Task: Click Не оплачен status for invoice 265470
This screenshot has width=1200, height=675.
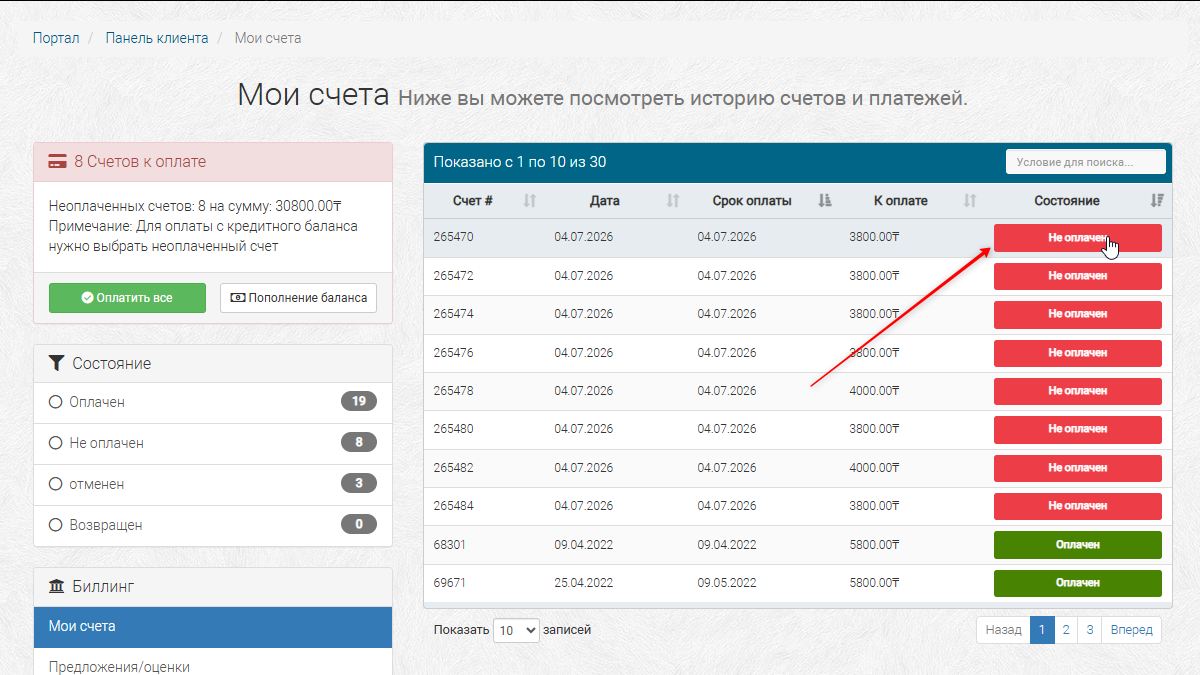Action: click(1078, 238)
